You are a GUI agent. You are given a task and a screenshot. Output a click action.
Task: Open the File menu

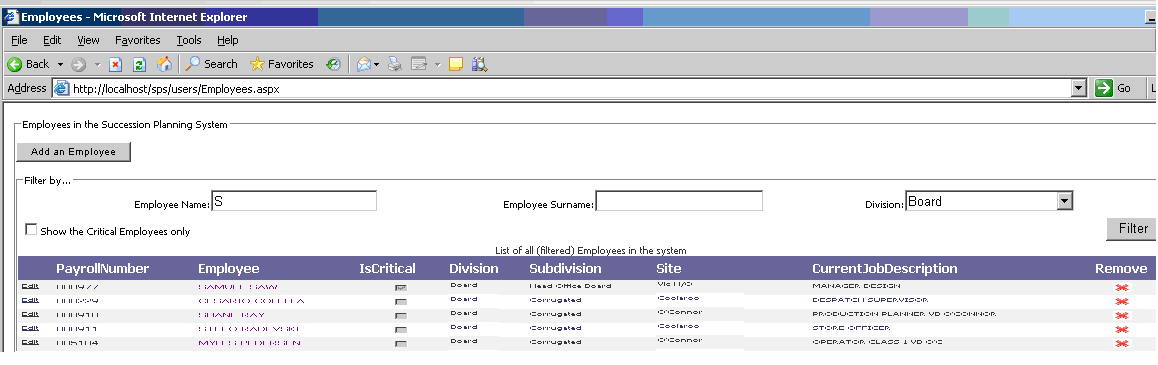[19, 41]
